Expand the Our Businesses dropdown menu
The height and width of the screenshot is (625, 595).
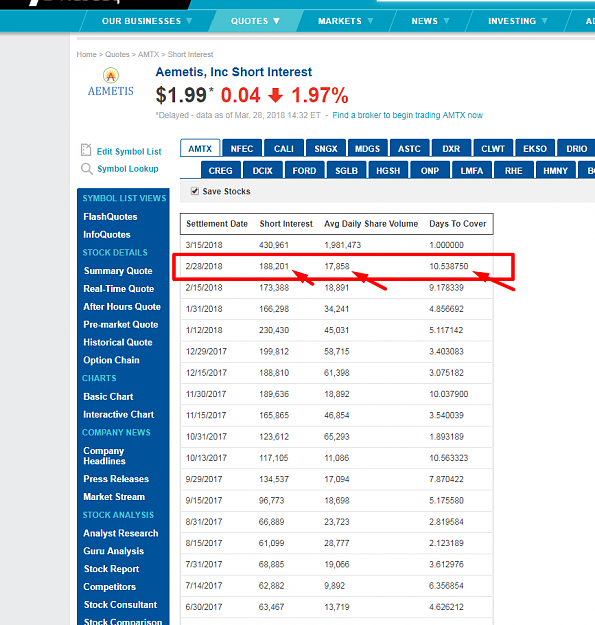click(146, 21)
